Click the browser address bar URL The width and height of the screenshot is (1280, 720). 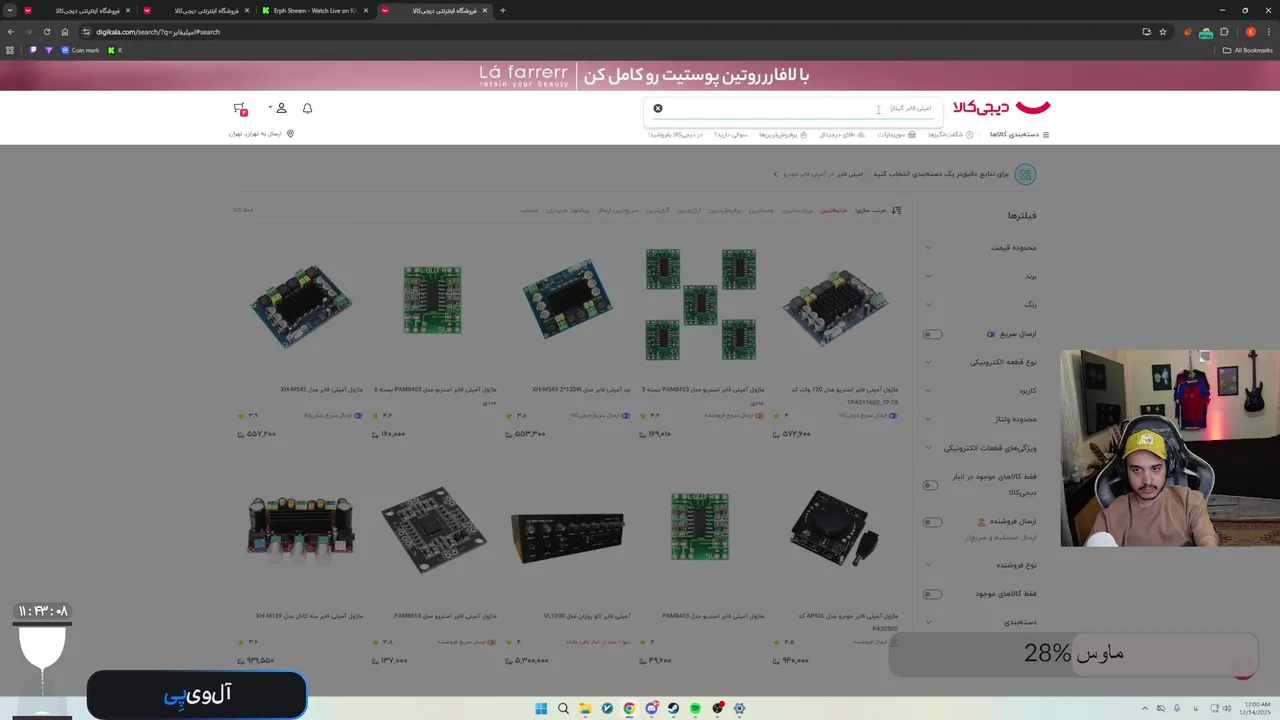click(x=158, y=32)
